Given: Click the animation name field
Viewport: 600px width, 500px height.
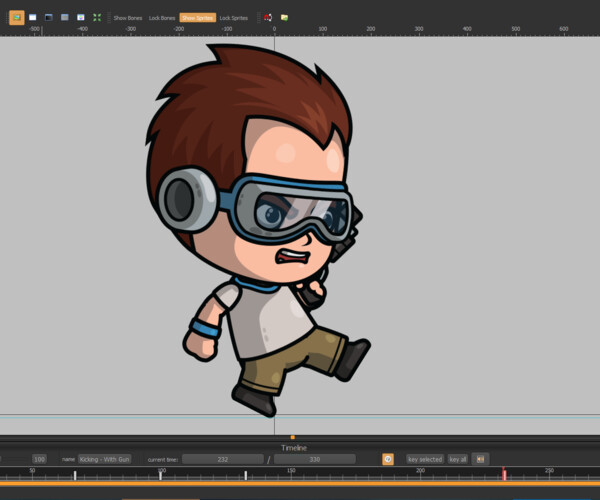Looking at the screenshot, I should (104, 459).
